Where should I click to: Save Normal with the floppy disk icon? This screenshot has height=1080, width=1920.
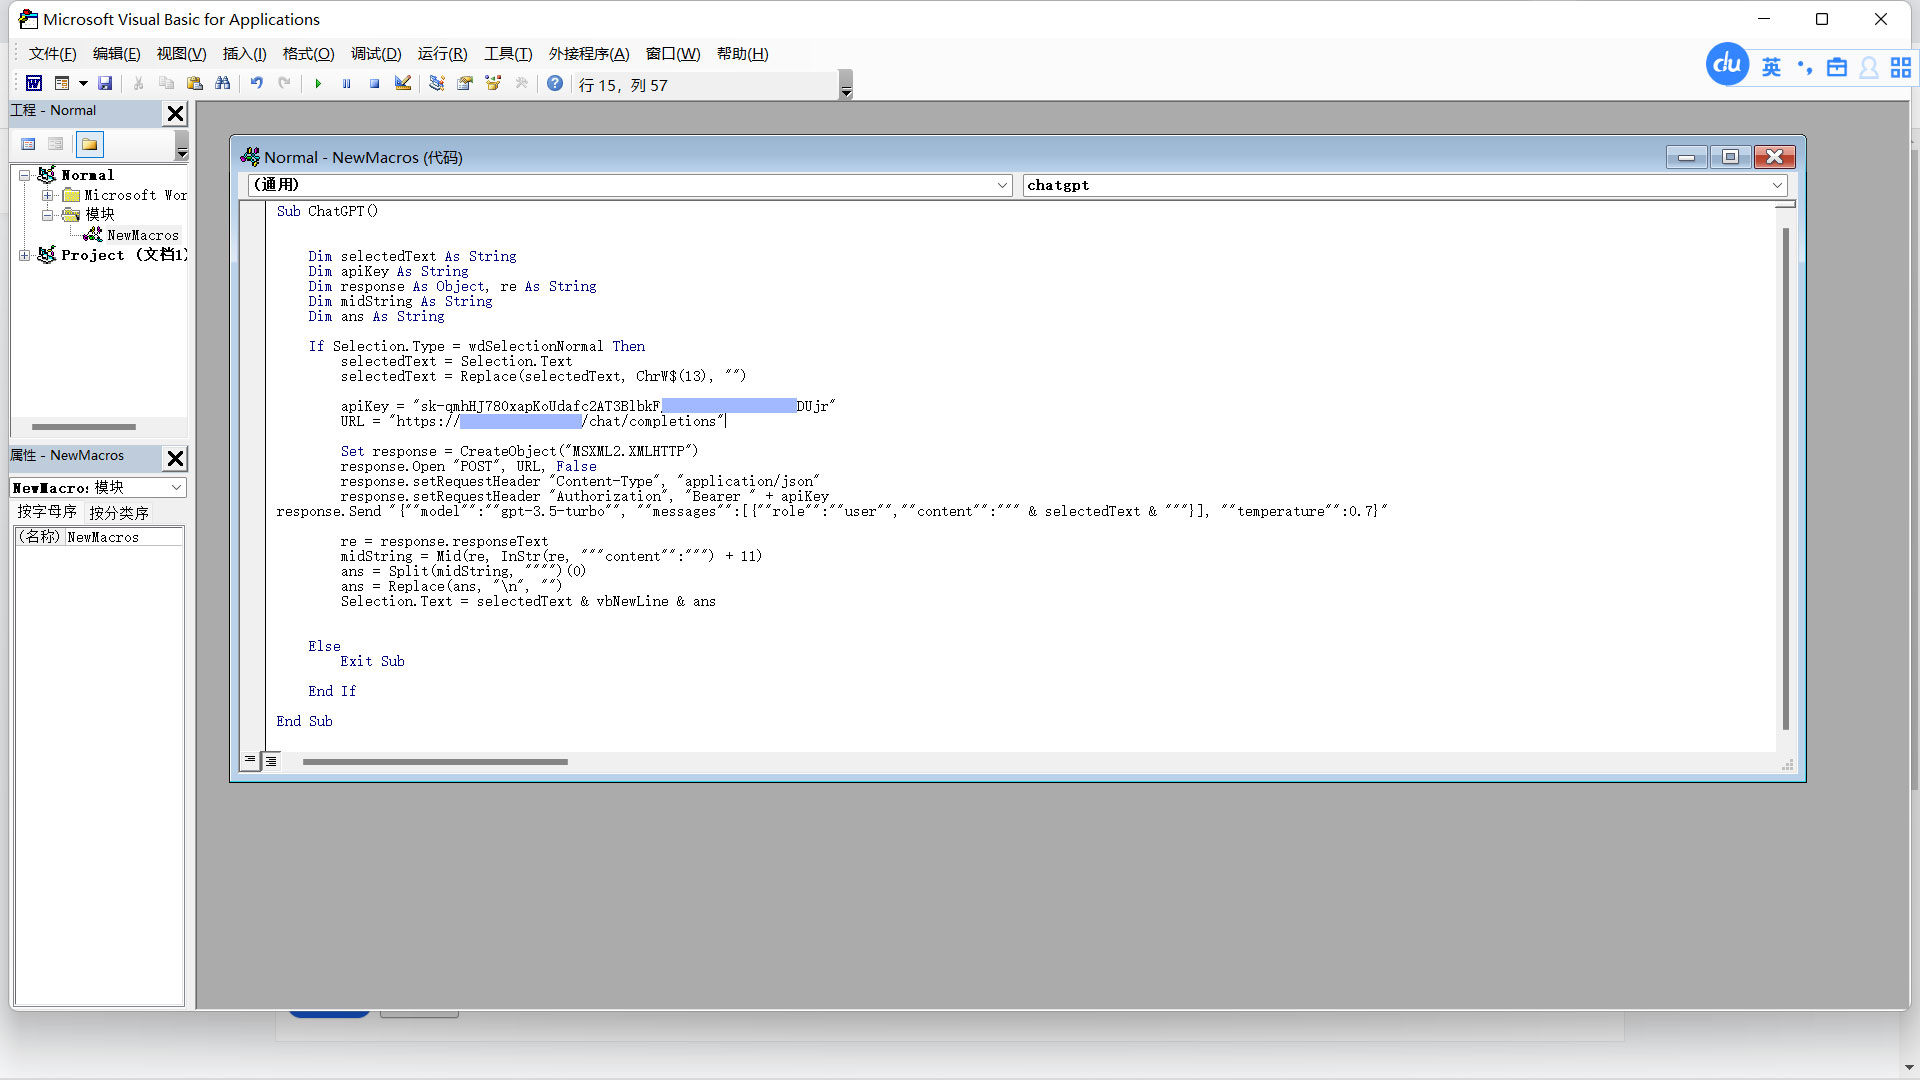tap(105, 84)
